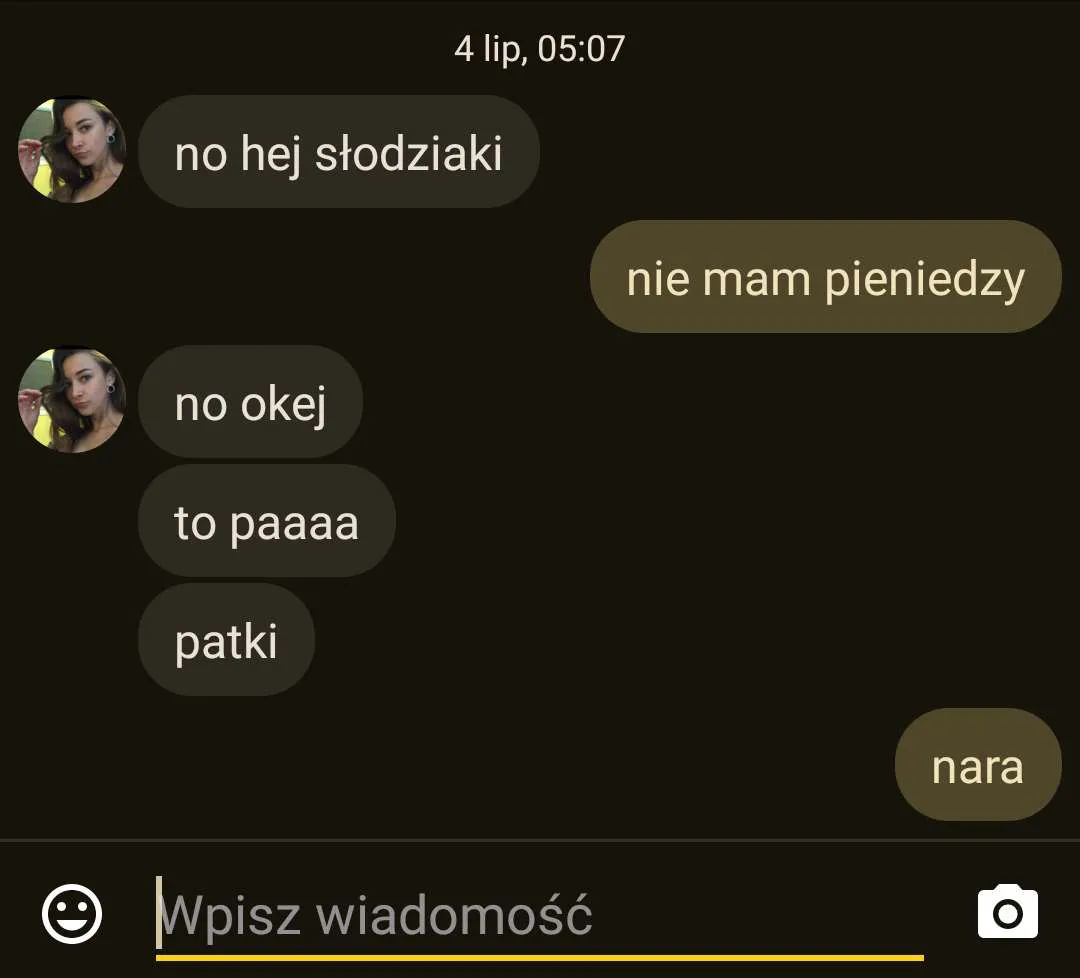Click placeholder word "wiadomość" in composer

pos(454,914)
